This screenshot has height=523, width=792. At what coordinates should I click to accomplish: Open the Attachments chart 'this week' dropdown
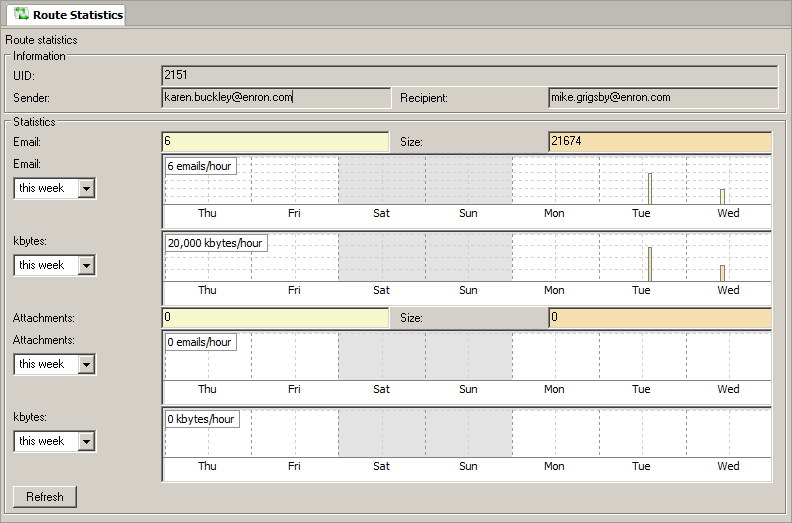click(x=86, y=364)
